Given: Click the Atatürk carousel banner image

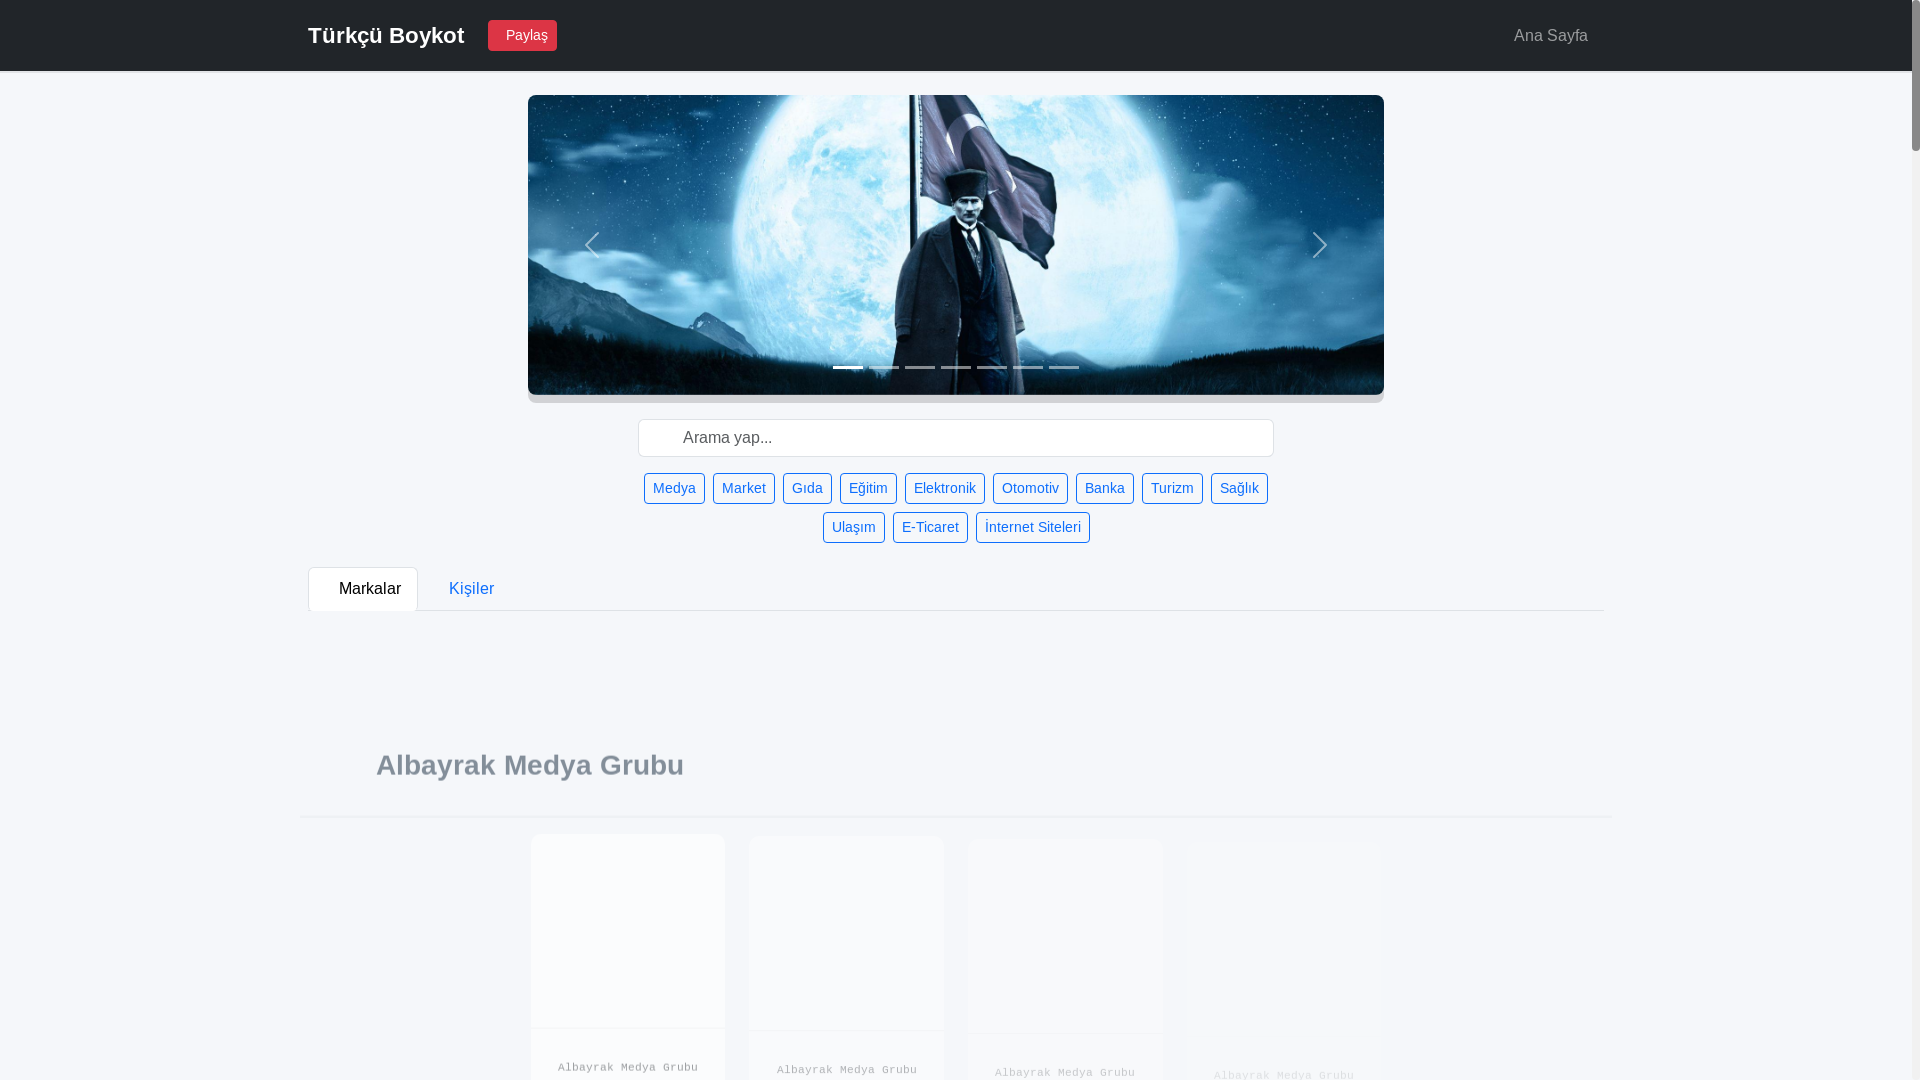Looking at the screenshot, I should 956,245.
